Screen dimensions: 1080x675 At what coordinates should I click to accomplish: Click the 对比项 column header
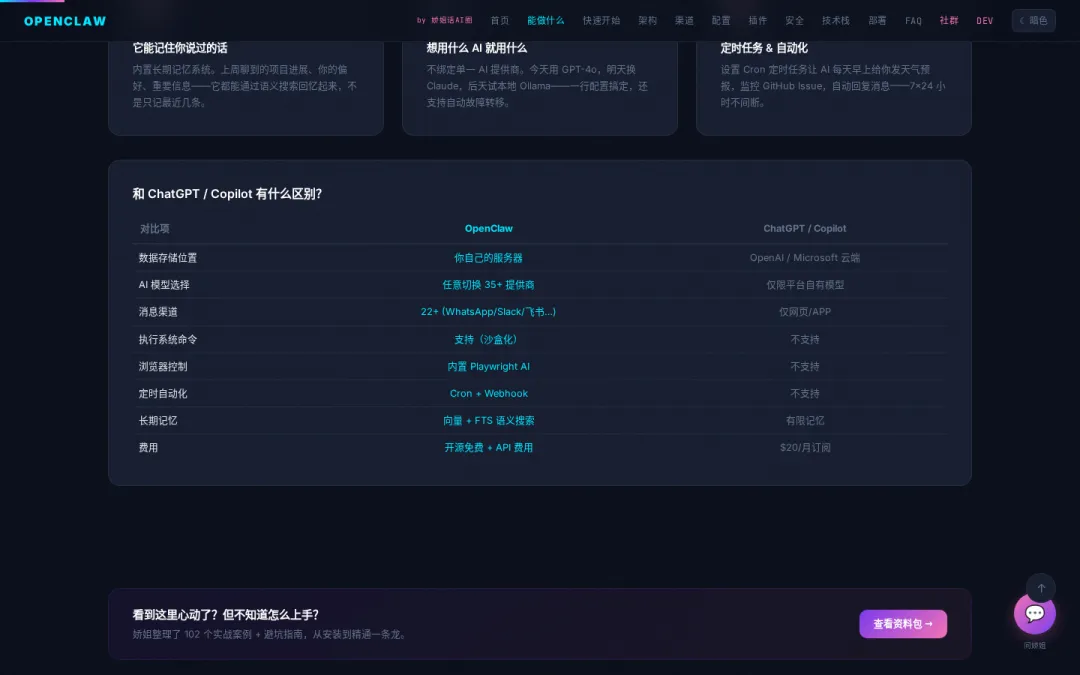(154, 229)
